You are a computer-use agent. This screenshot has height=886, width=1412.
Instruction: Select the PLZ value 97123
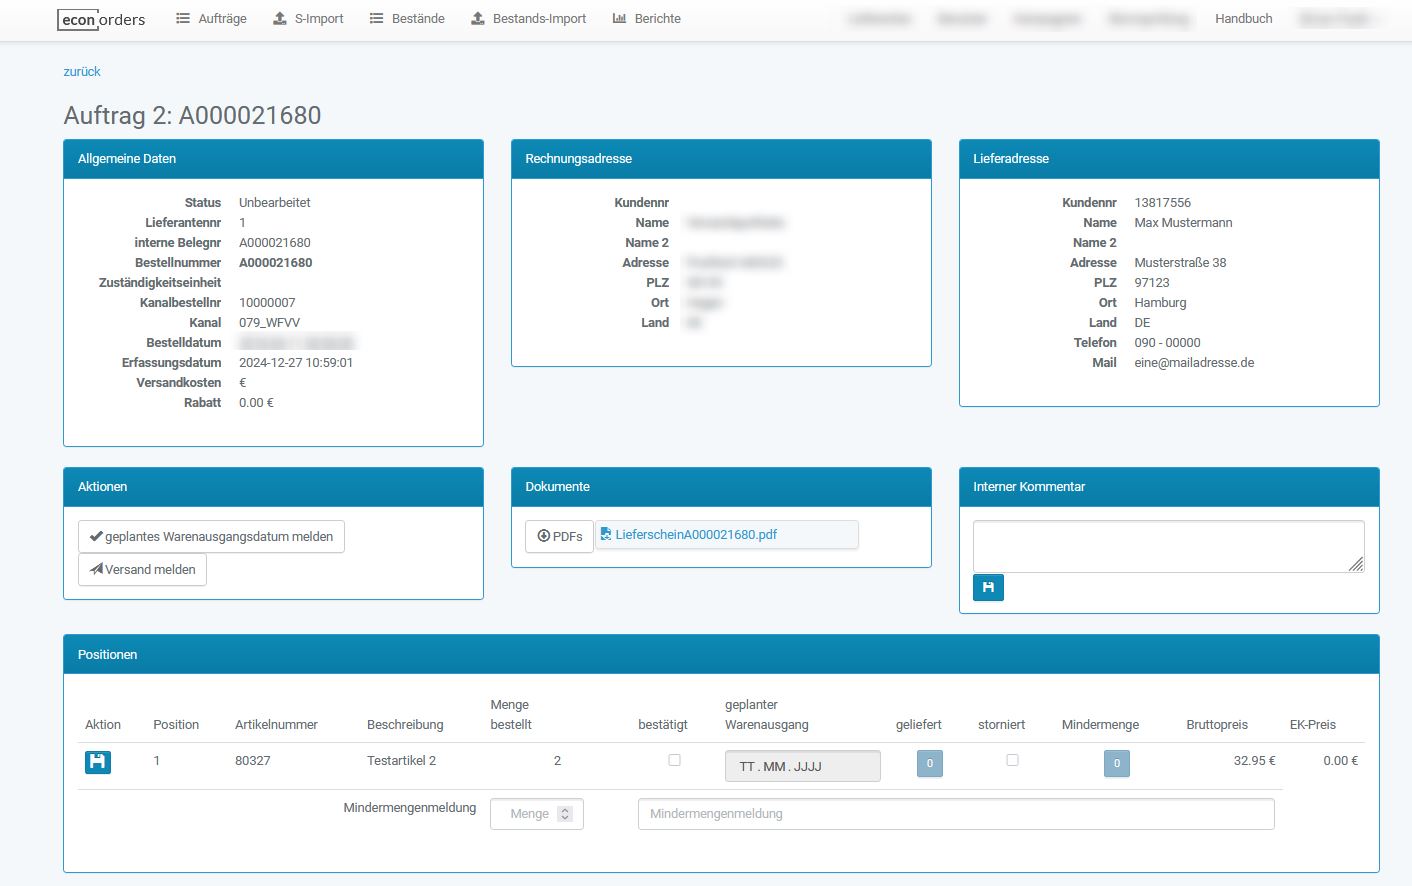[1152, 283]
